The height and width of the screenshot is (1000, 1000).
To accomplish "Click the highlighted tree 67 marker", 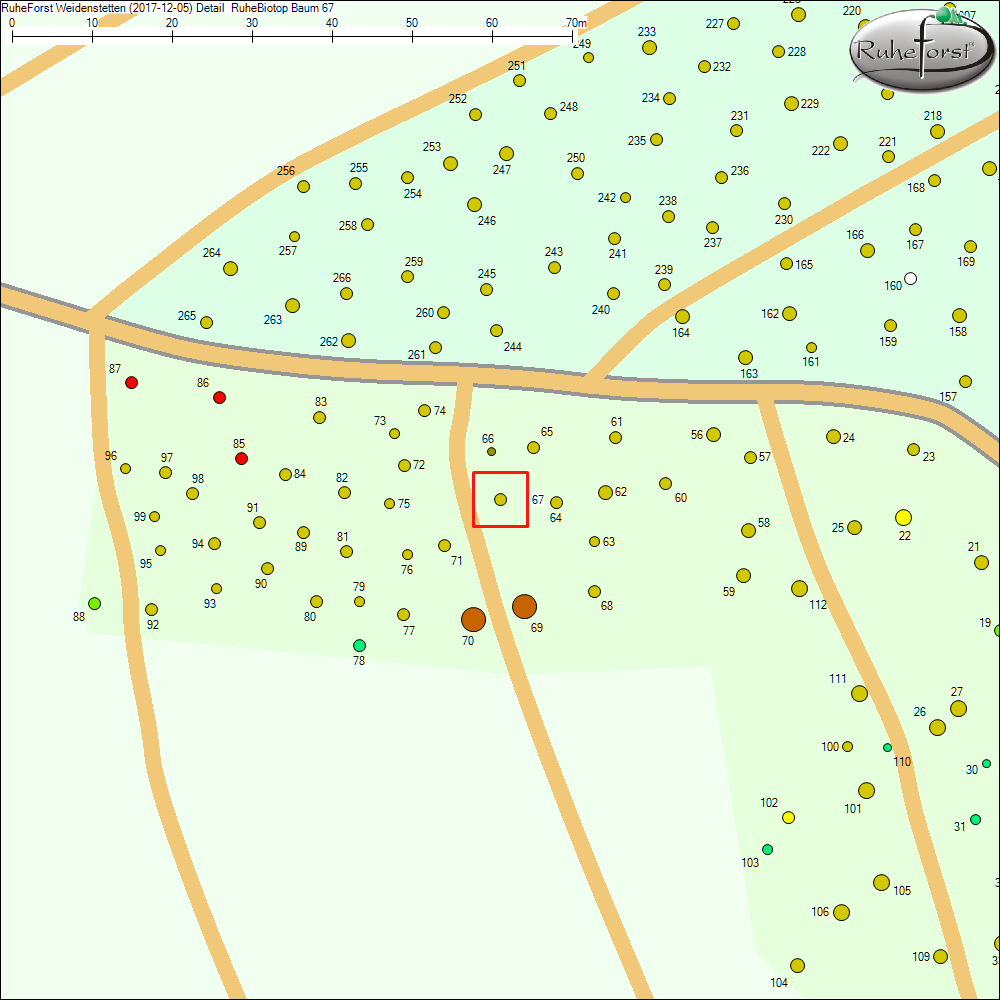I will 500,499.
